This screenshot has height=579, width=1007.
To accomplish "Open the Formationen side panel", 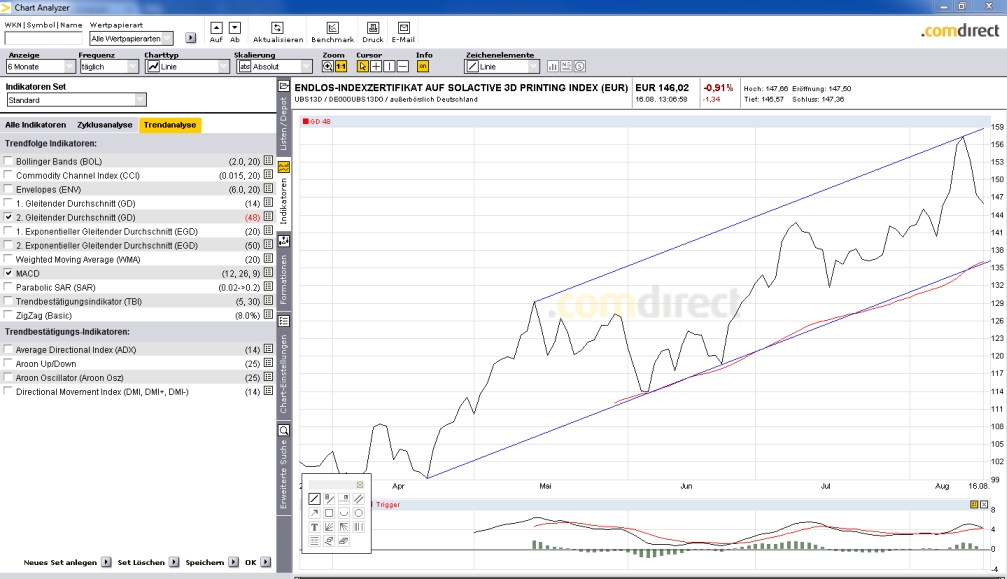I will coord(283,273).
